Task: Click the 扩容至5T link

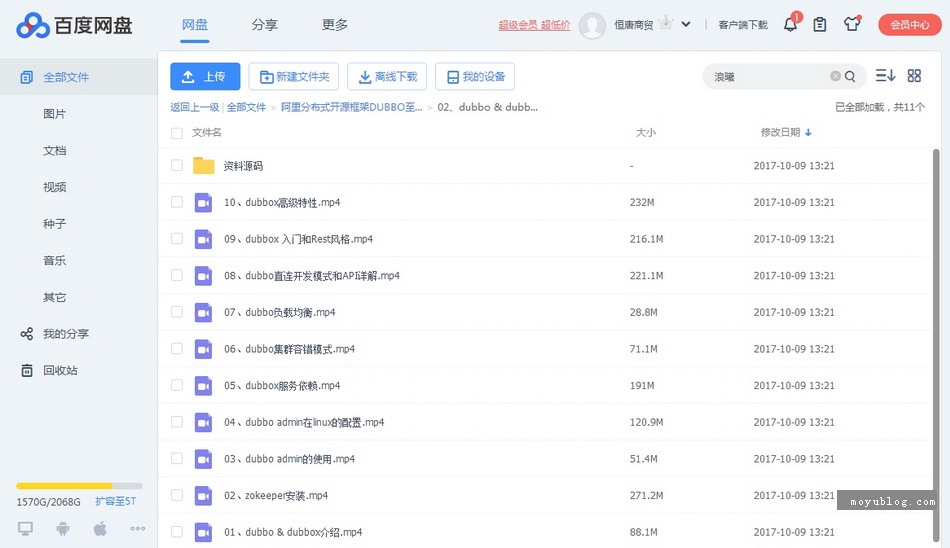Action: click(x=115, y=501)
